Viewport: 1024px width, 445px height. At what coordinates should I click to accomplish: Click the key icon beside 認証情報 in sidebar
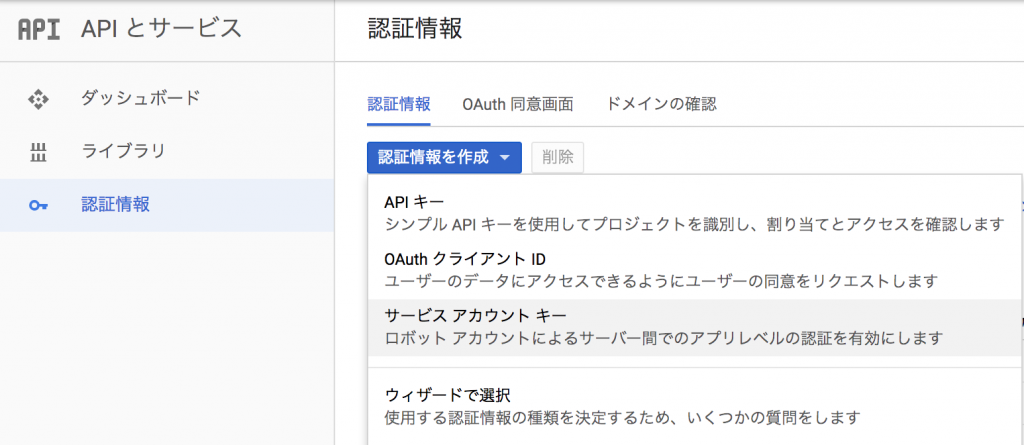tap(39, 206)
